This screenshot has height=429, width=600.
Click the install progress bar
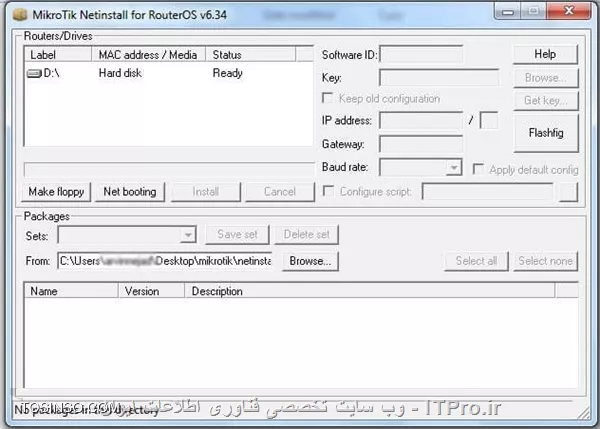pos(169,169)
